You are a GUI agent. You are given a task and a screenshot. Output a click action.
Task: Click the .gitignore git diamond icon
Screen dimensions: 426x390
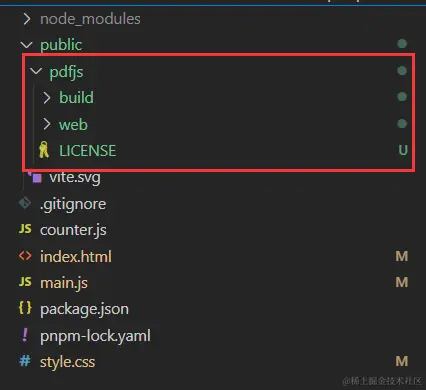(25, 203)
